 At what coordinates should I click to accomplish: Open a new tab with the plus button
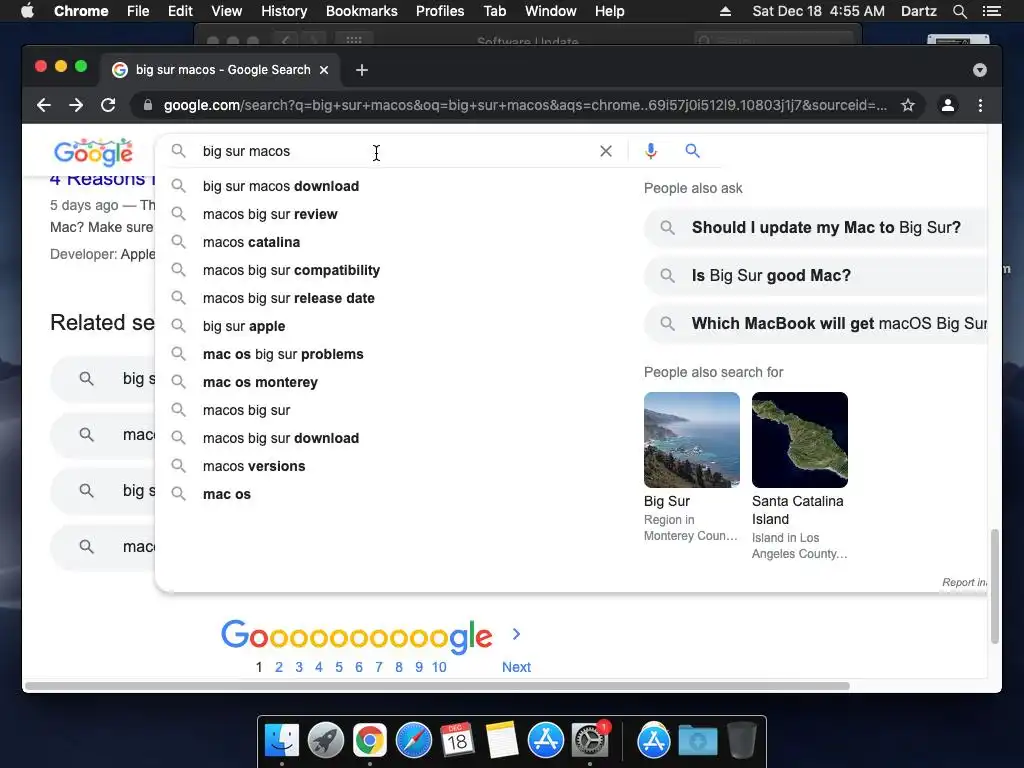coord(362,70)
